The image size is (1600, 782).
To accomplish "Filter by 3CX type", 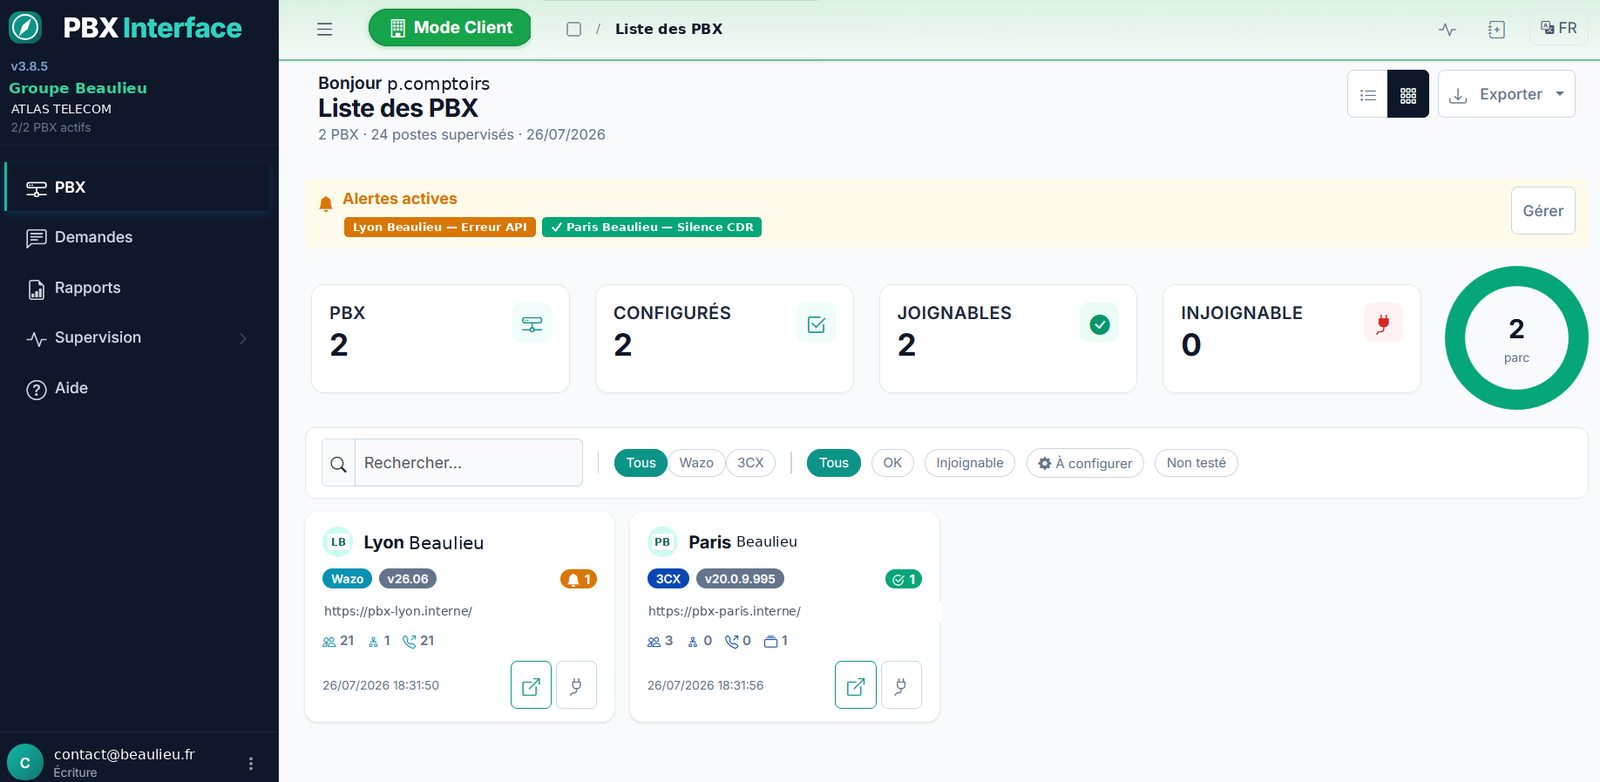I will tap(750, 463).
